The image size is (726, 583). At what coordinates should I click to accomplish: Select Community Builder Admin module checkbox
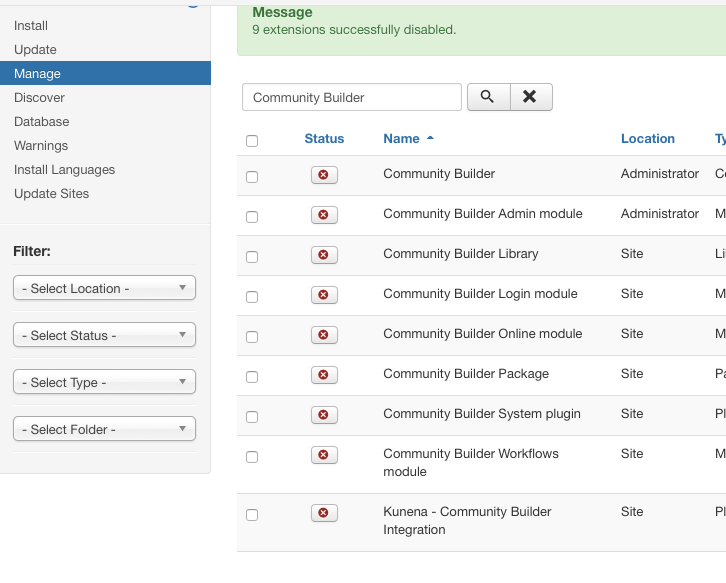coord(252,217)
